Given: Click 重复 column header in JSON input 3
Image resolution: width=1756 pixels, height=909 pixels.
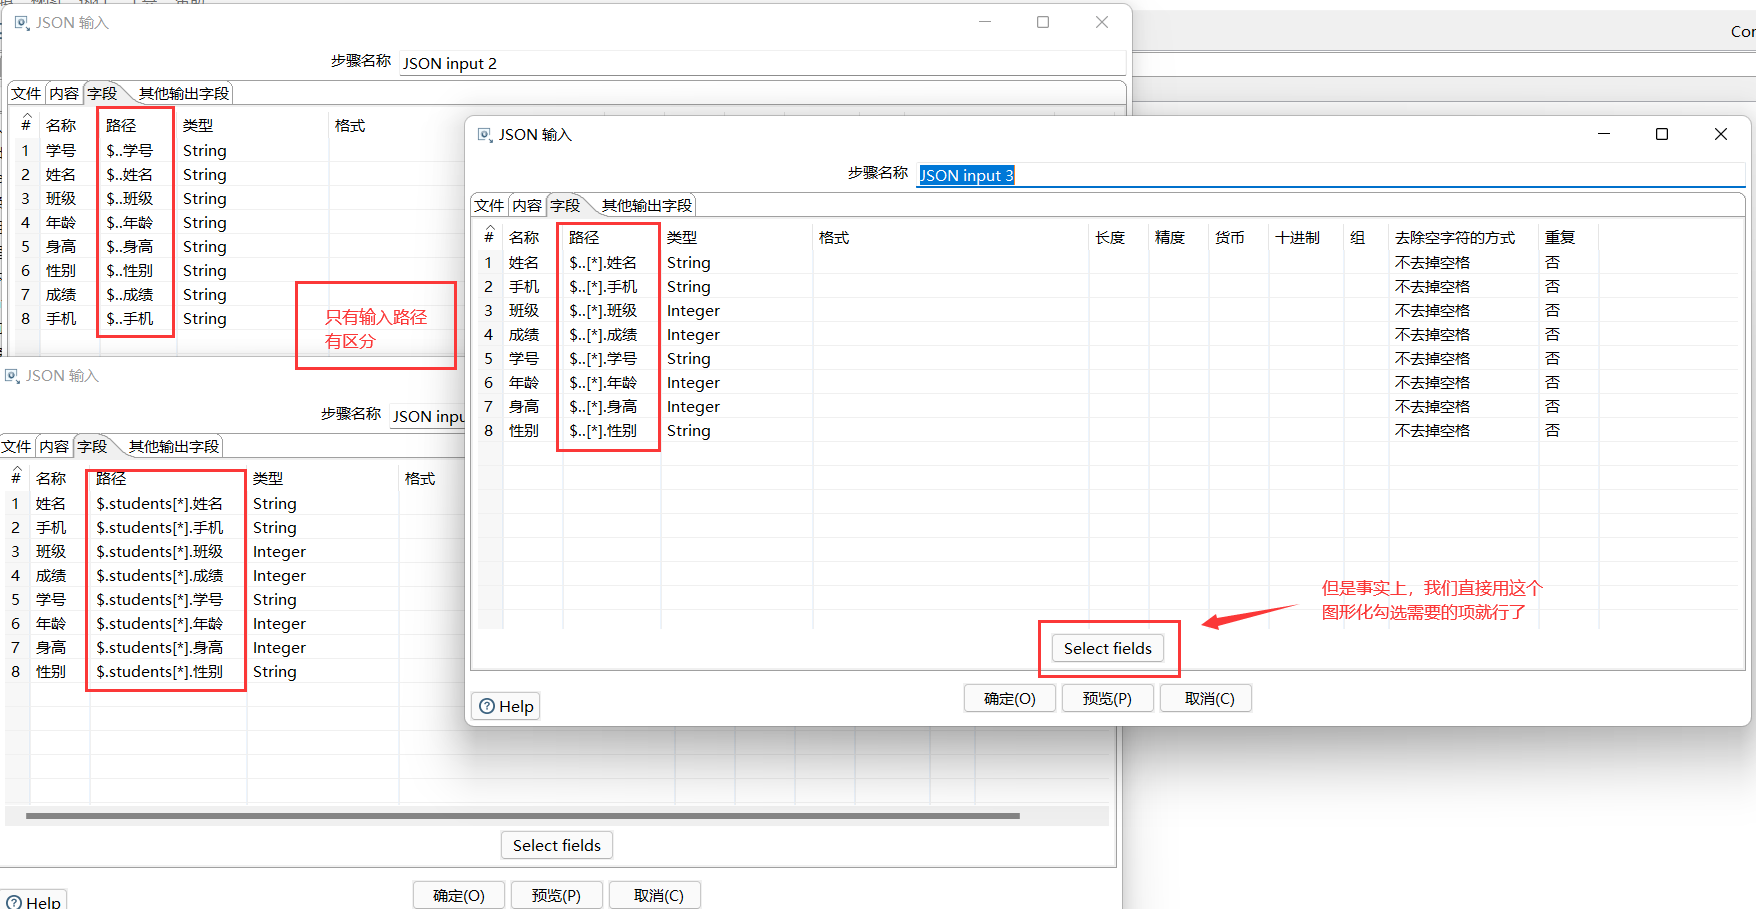Looking at the screenshot, I should coord(1568,237).
